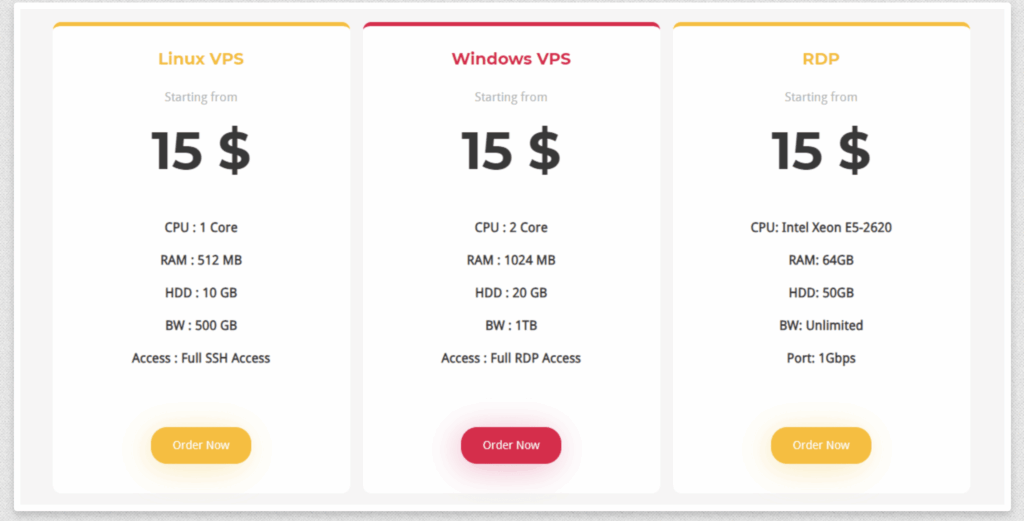This screenshot has width=1024, height=521.
Task: Click 'Starting from' in Windows VPS card
Action: click(x=511, y=97)
